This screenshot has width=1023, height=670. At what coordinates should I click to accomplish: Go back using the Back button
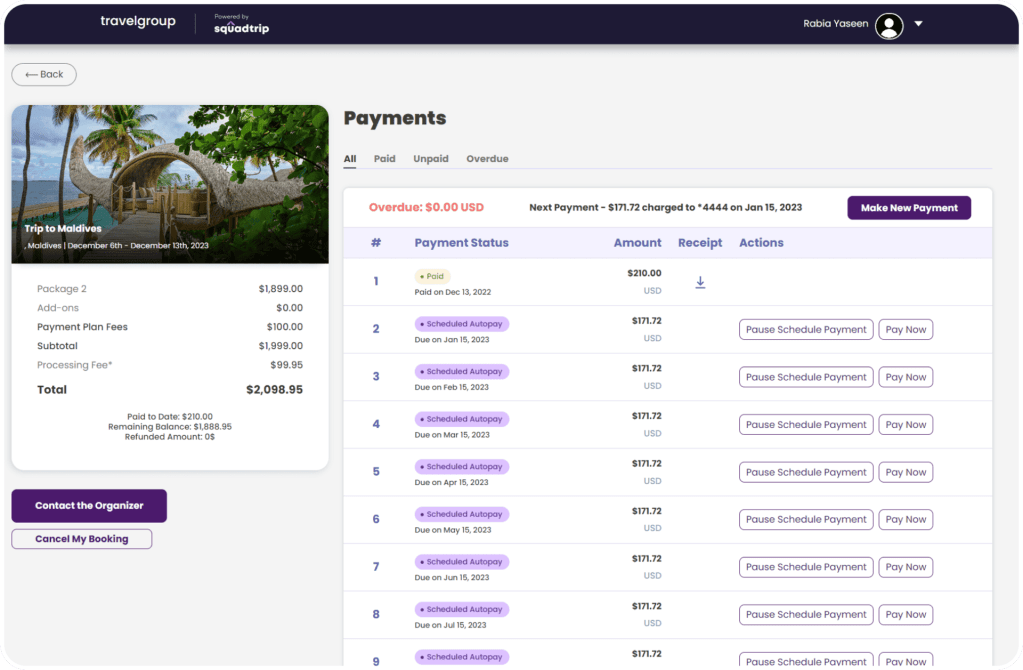pyautogui.click(x=44, y=74)
